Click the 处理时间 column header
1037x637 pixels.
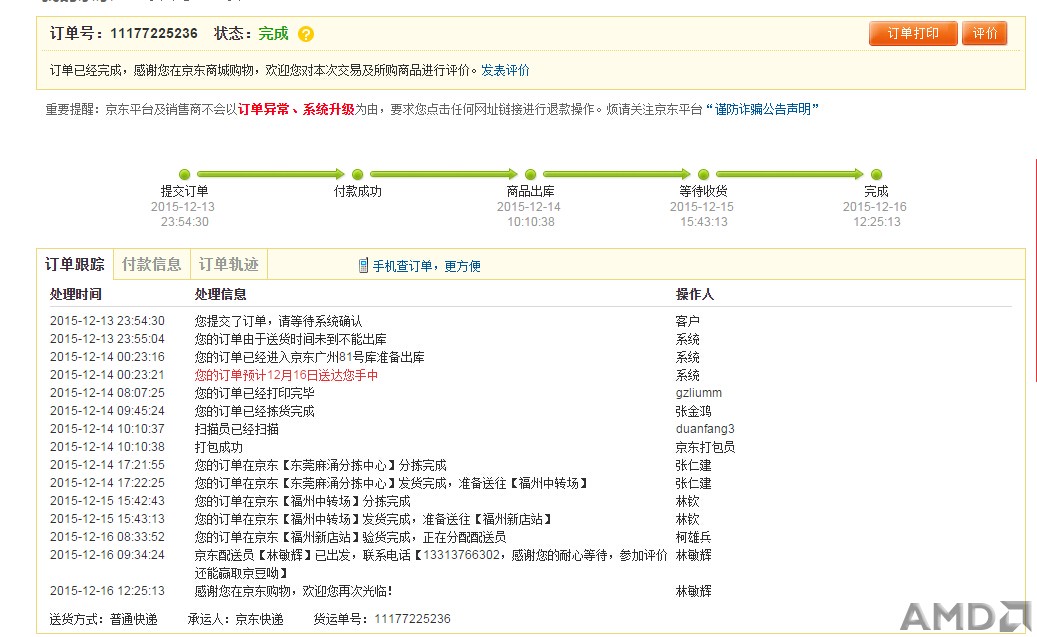(x=75, y=294)
